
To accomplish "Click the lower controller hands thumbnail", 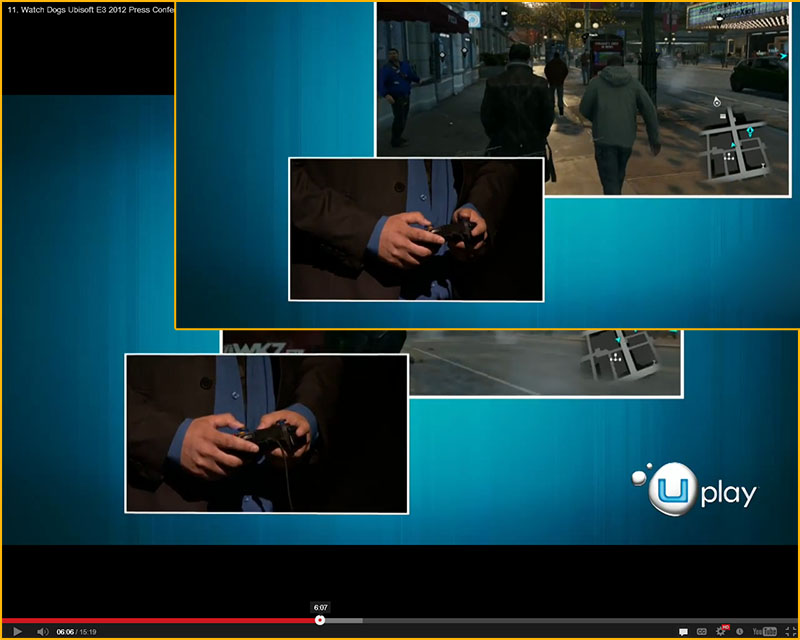I will 266,433.
